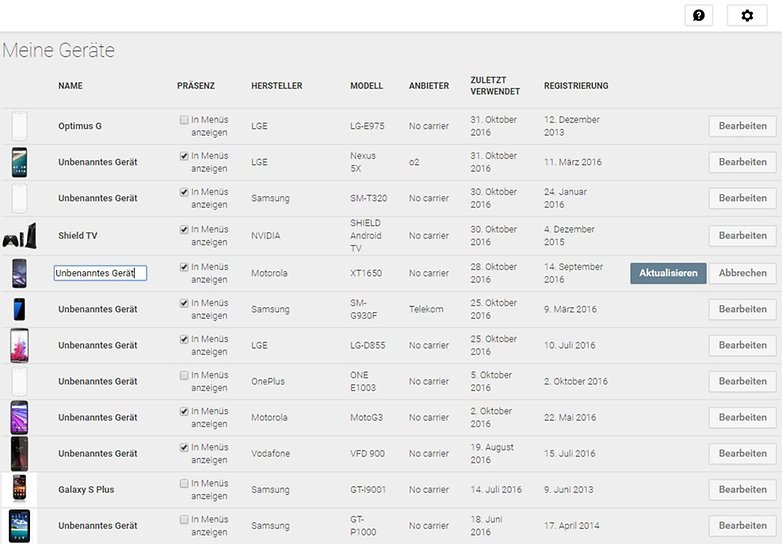This screenshot has width=782, height=544.
Task: Click the o2 carrier cell
Action: (414, 162)
